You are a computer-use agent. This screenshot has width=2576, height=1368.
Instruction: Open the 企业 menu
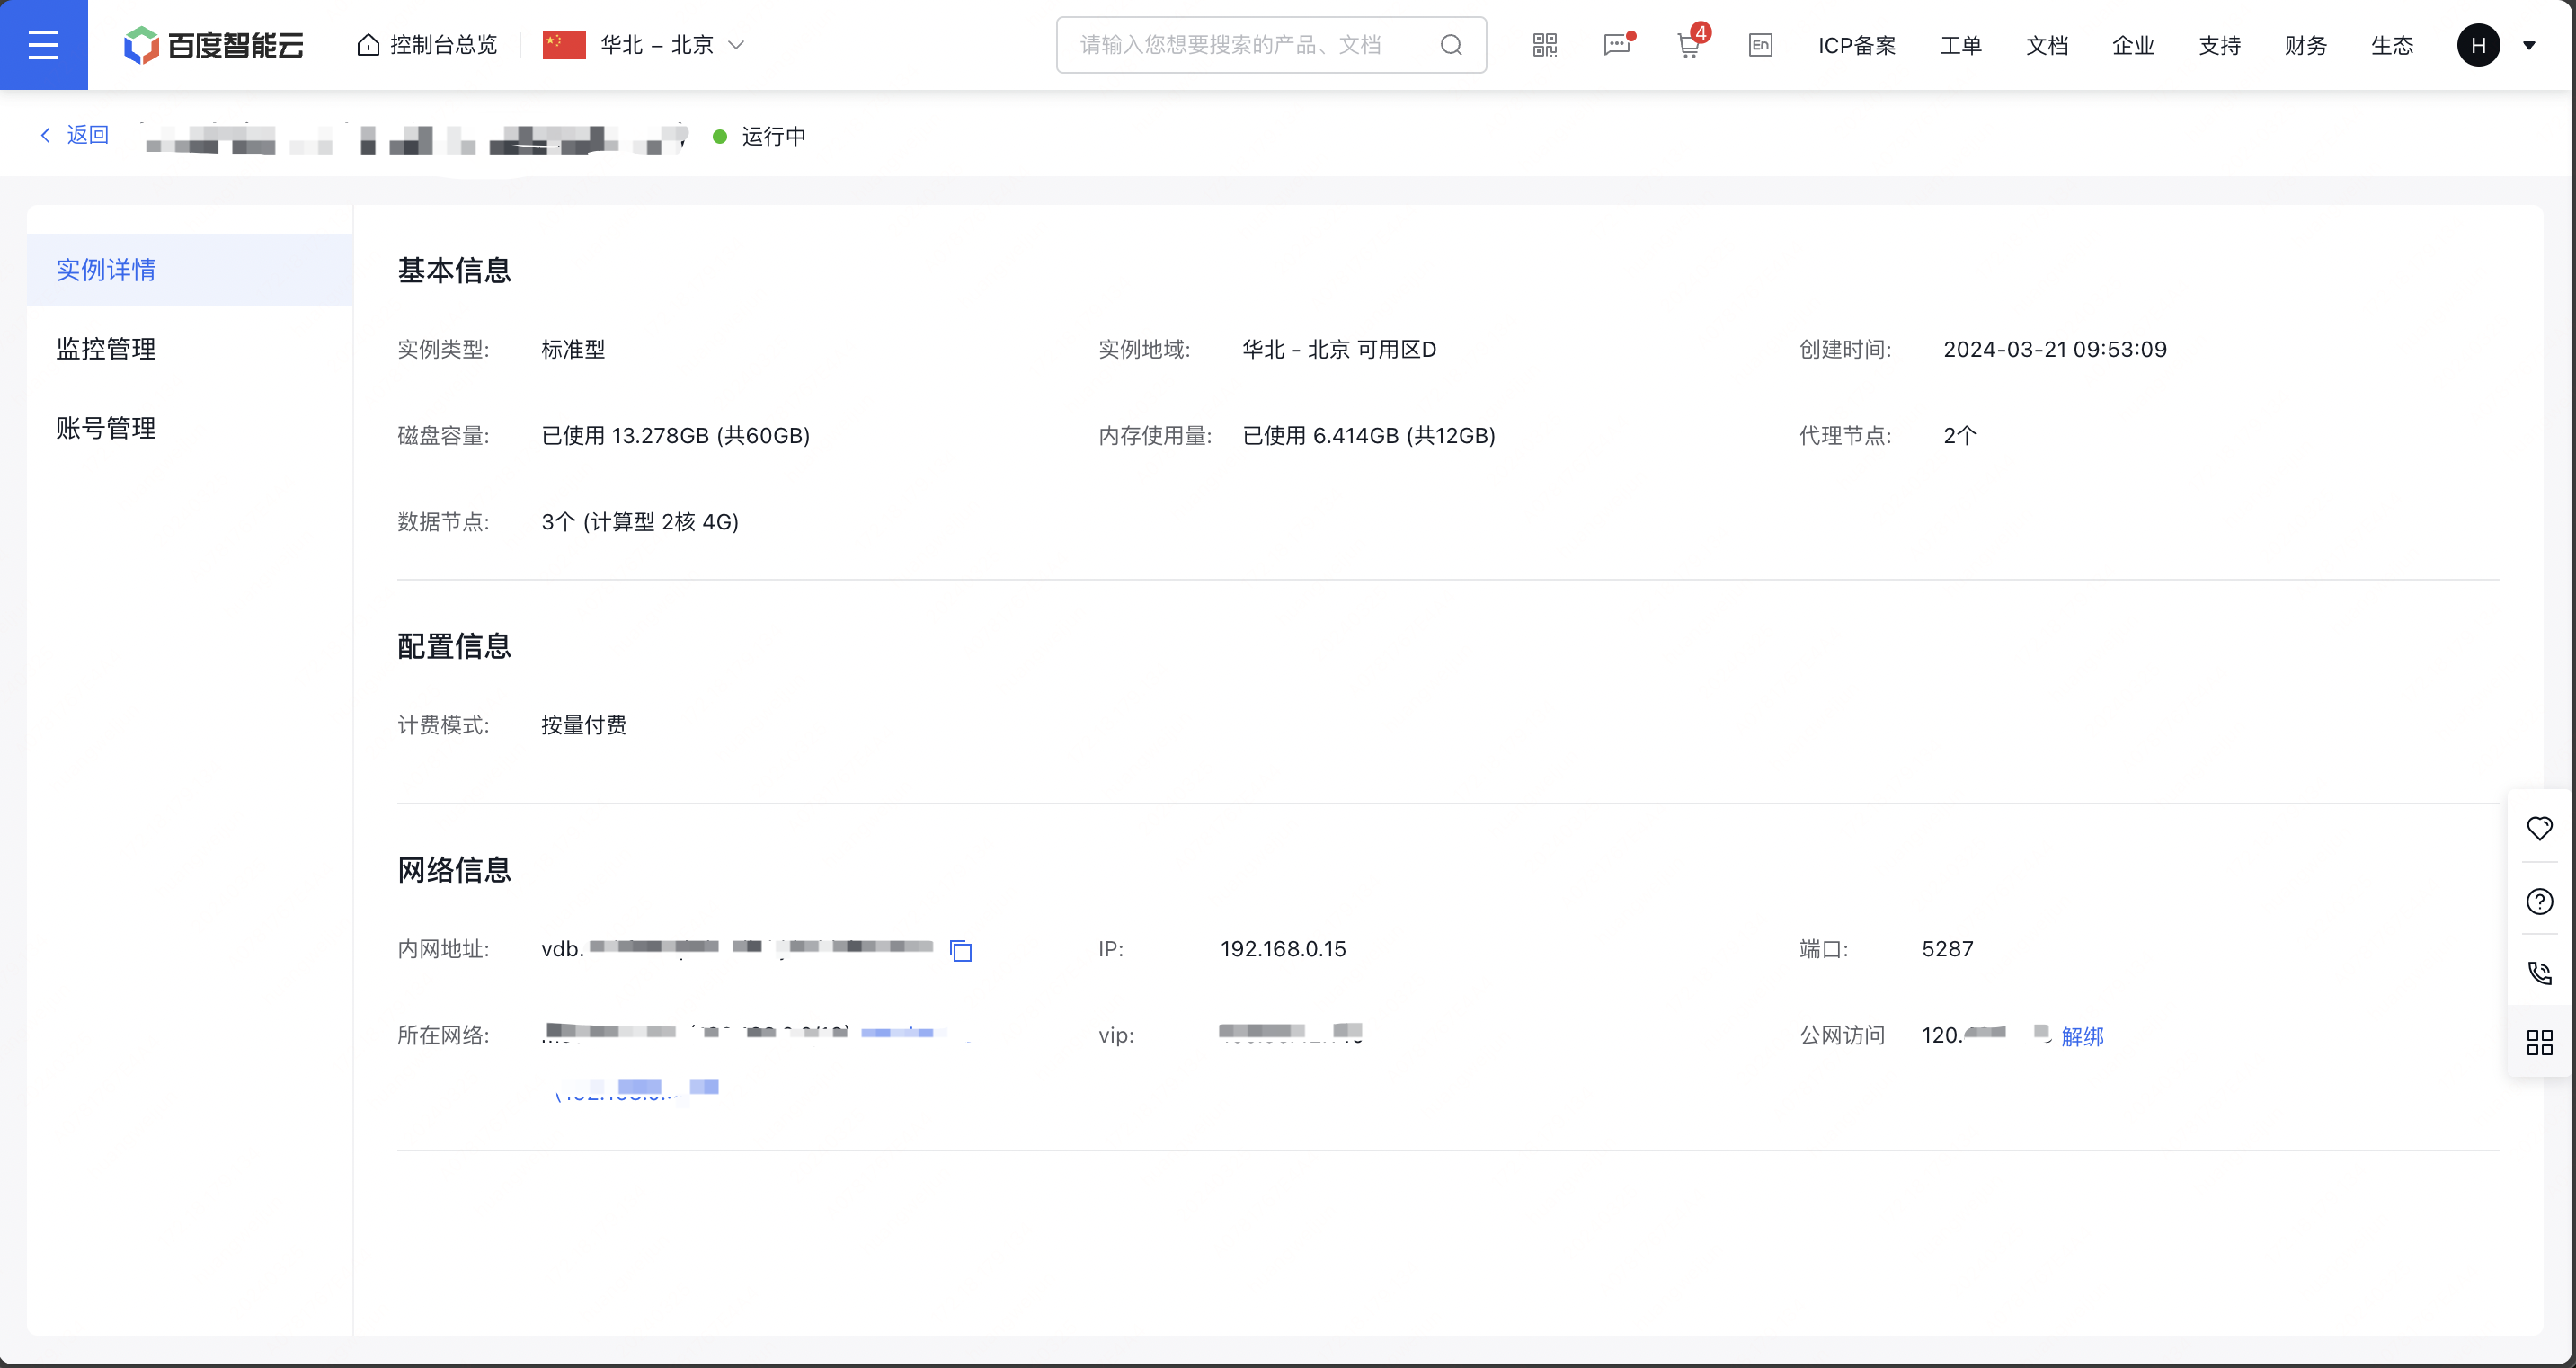click(2133, 45)
